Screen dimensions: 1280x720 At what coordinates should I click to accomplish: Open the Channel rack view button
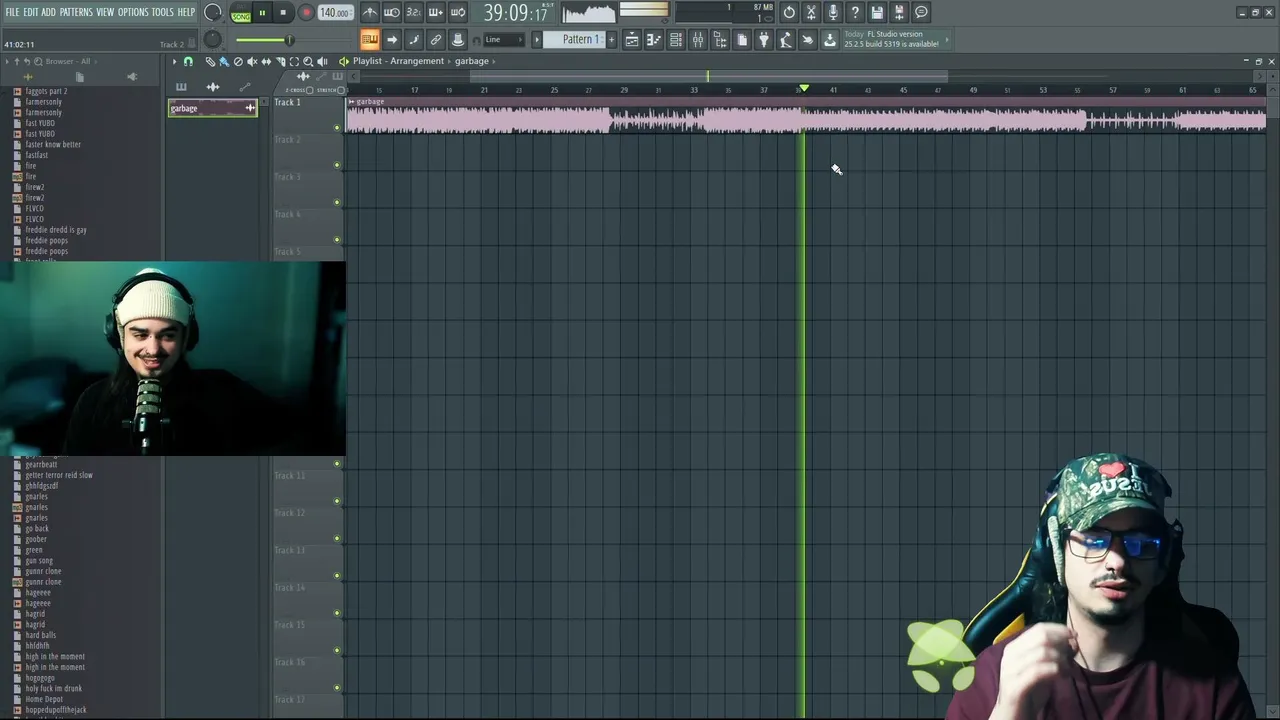[676, 40]
